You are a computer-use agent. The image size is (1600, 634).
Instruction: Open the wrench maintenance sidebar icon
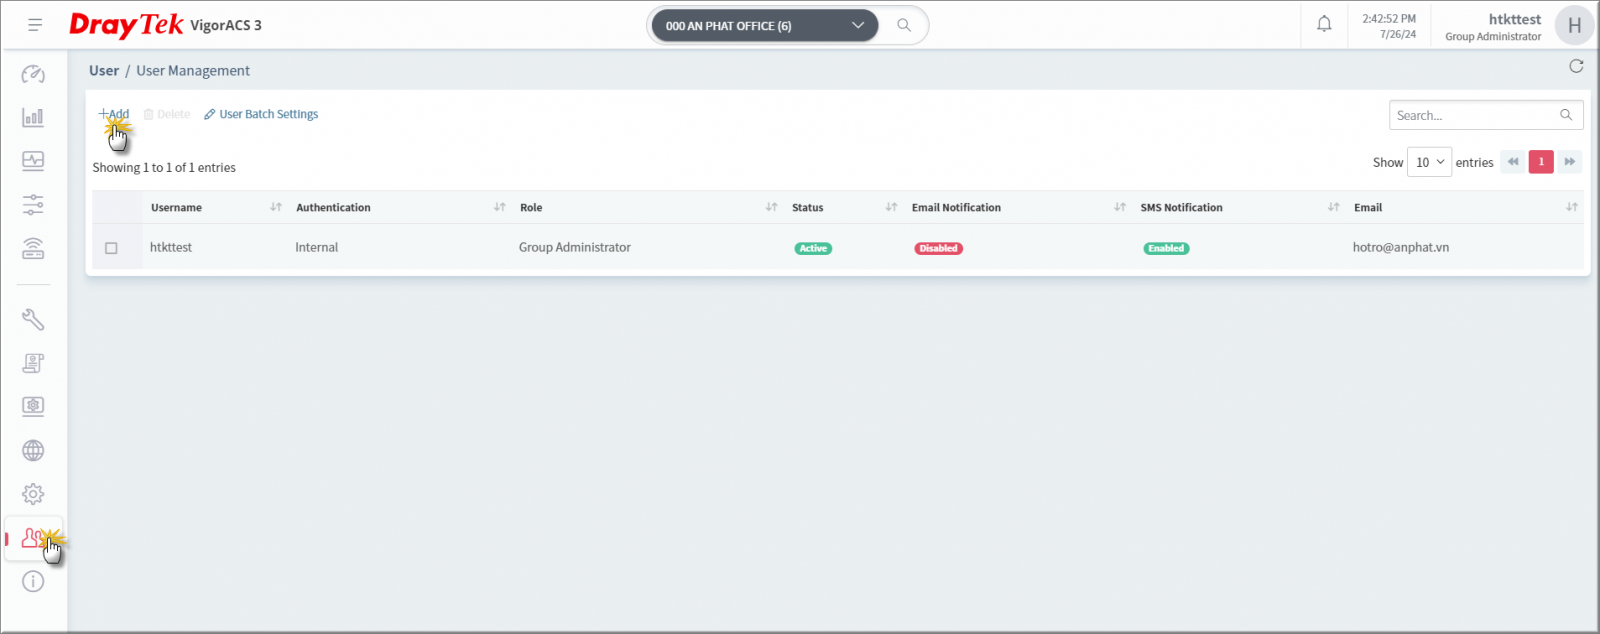[33, 319]
